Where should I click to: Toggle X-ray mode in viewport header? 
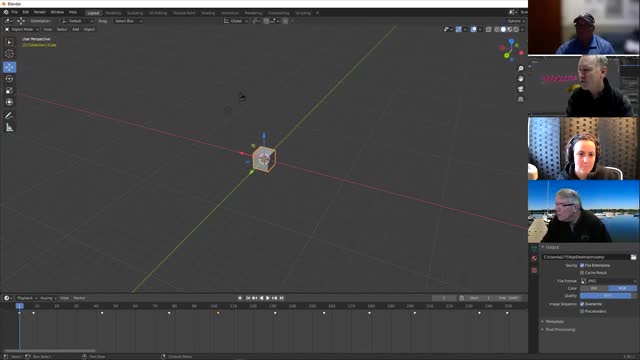489,29
